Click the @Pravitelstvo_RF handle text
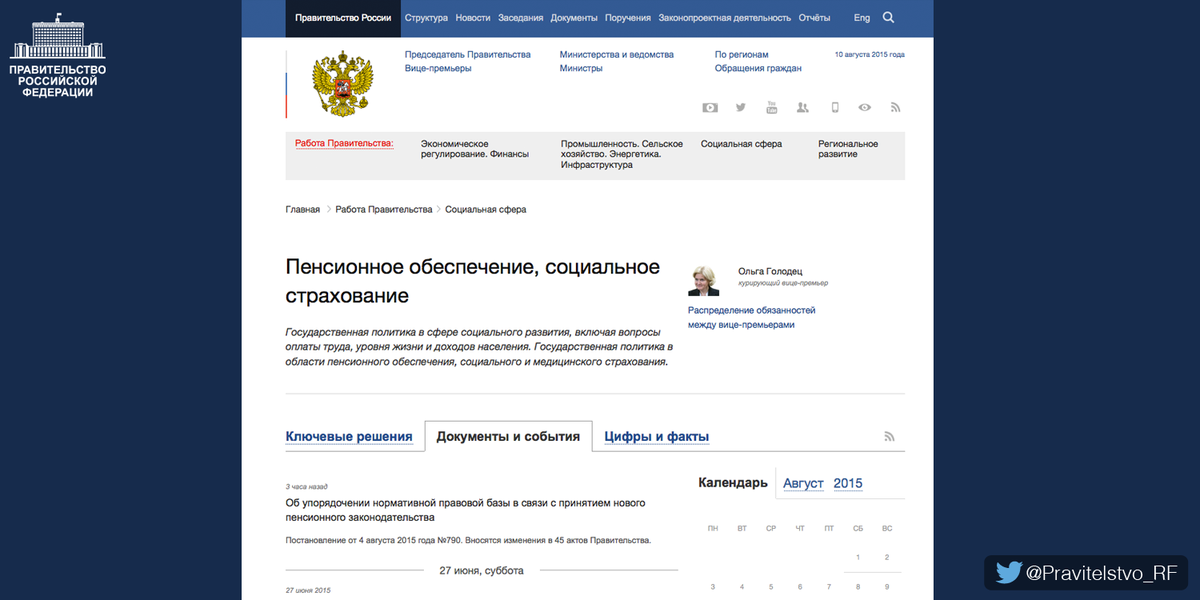The height and width of the screenshot is (600, 1200). 1103,573
